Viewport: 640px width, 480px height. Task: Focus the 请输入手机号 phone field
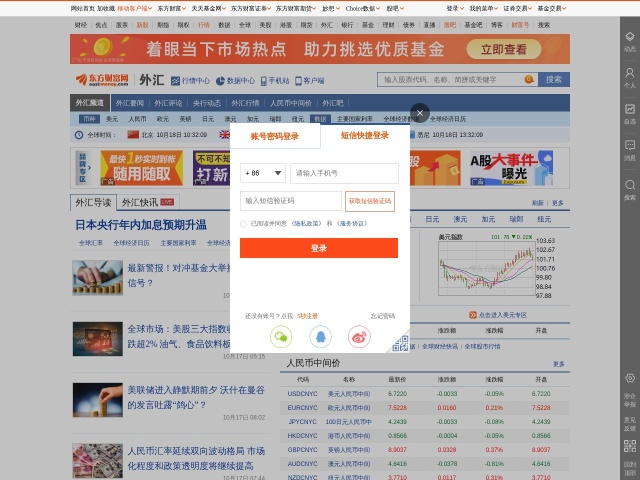pos(344,173)
